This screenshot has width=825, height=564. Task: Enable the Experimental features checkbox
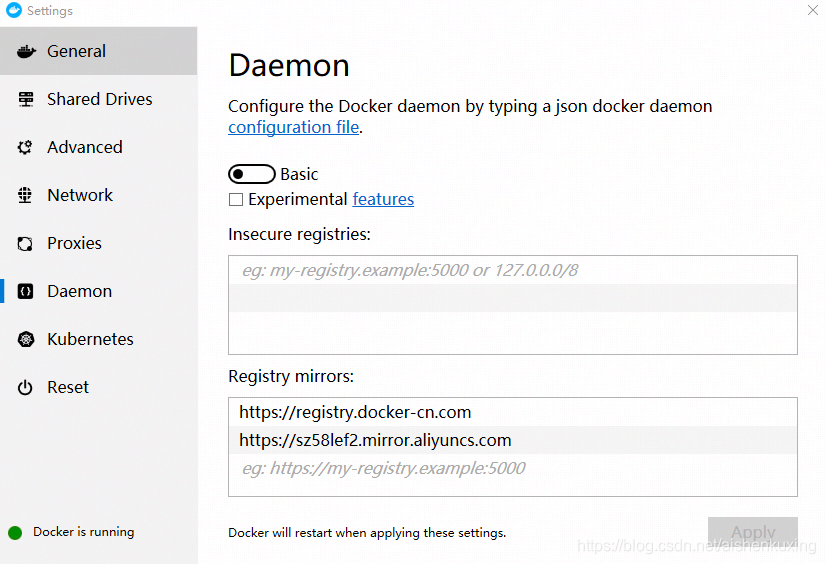coord(236,199)
